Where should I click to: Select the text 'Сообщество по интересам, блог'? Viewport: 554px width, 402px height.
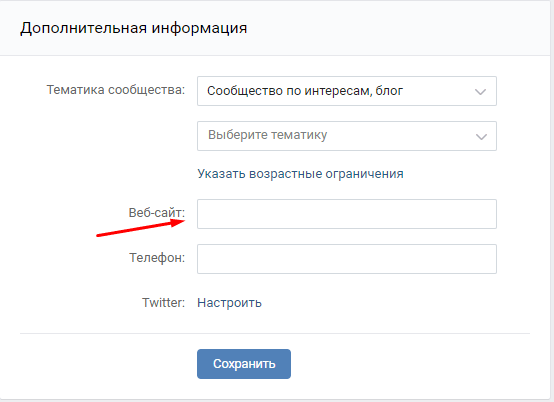tap(305, 91)
